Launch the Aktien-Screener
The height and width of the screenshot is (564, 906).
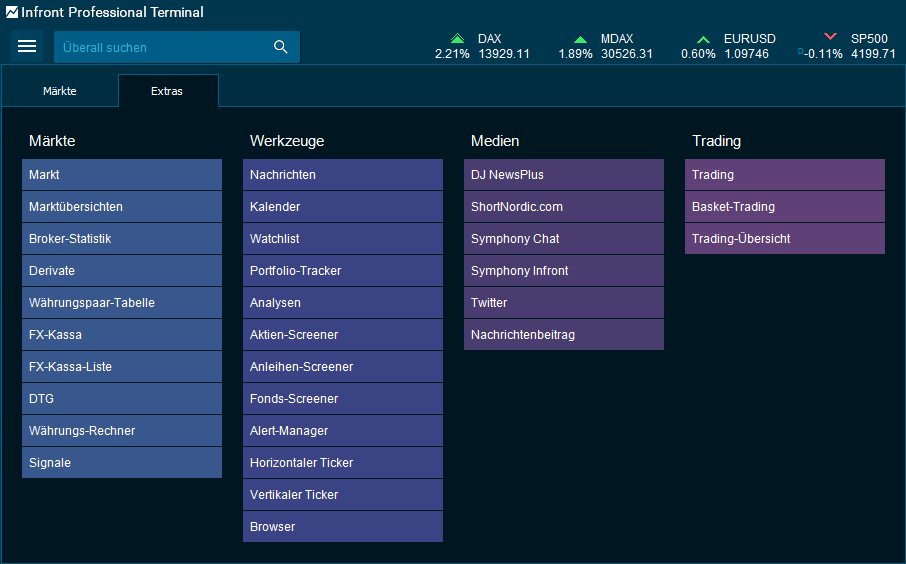pos(343,335)
